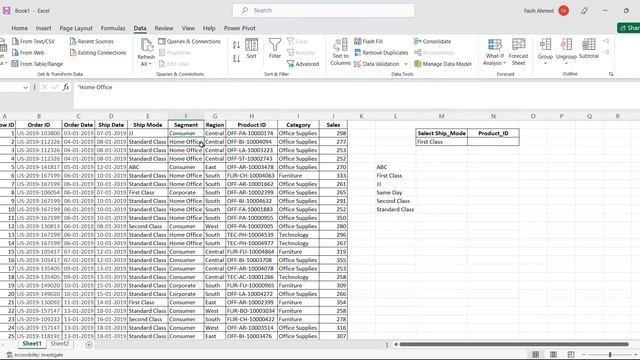Open the Sort dialog
The width and height of the screenshot is (640, 360).
251,49
